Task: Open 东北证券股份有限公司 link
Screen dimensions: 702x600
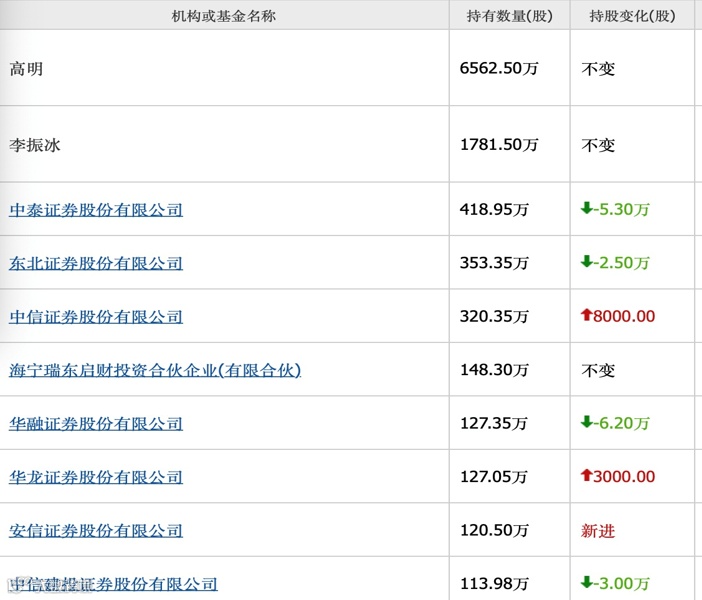Action: 96,263
